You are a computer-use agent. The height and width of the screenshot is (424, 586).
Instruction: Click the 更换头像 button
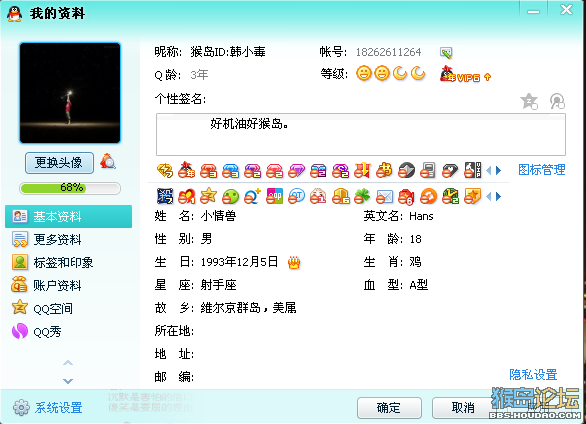tap(59, 163)
